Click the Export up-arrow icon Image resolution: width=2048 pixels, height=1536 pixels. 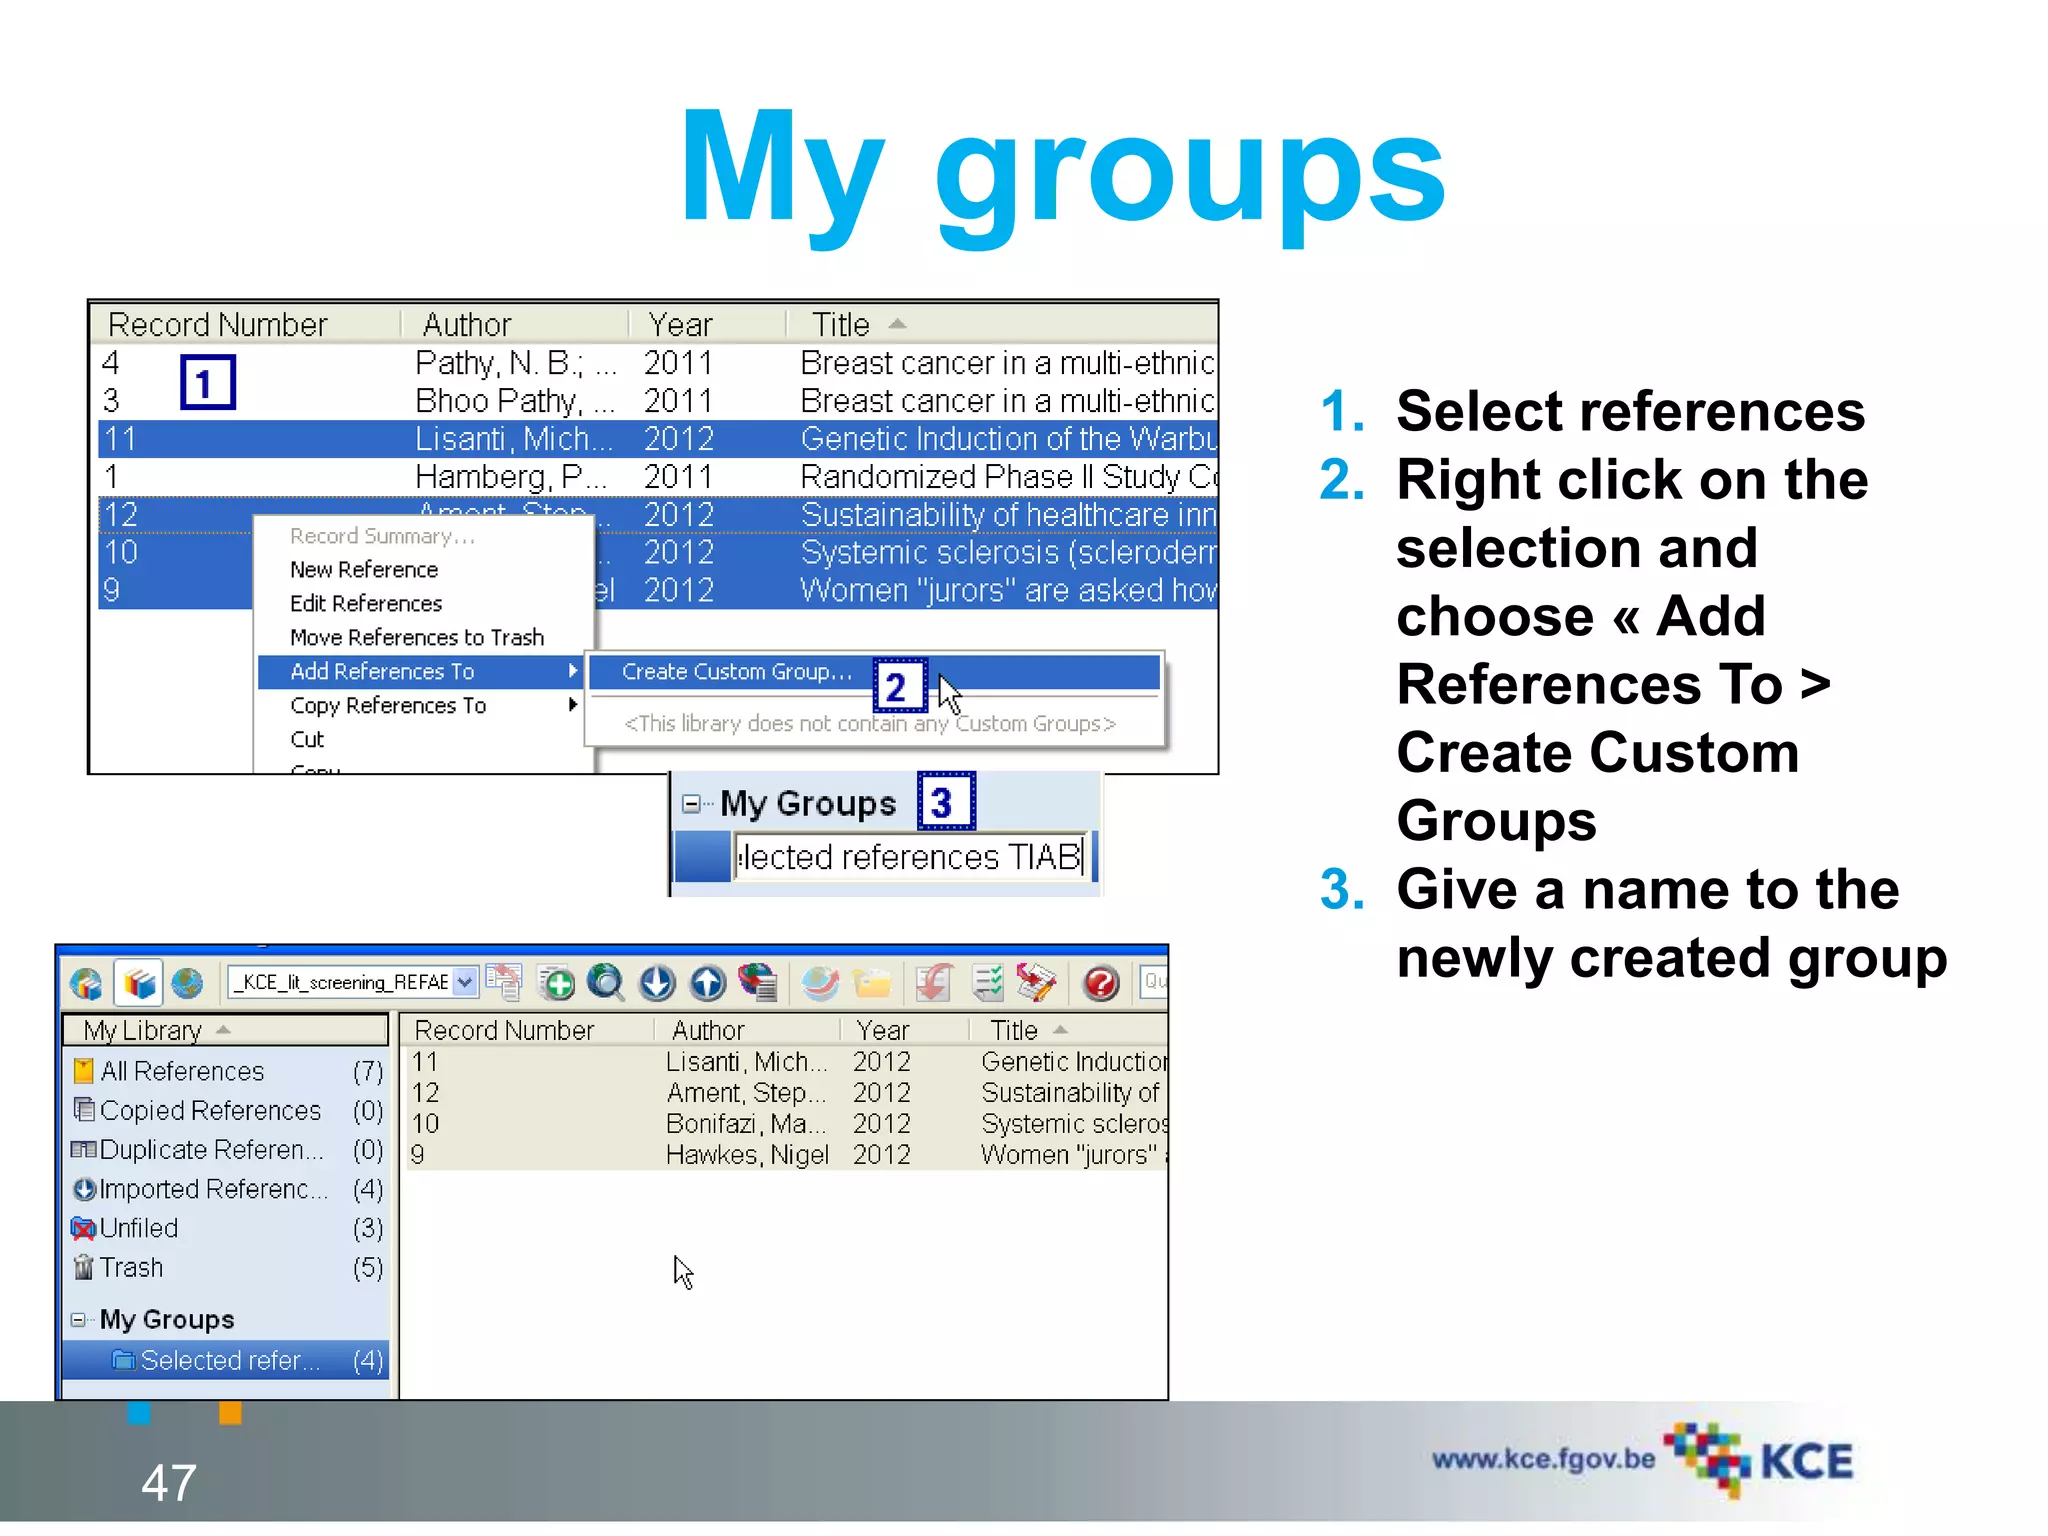(708, 983)
